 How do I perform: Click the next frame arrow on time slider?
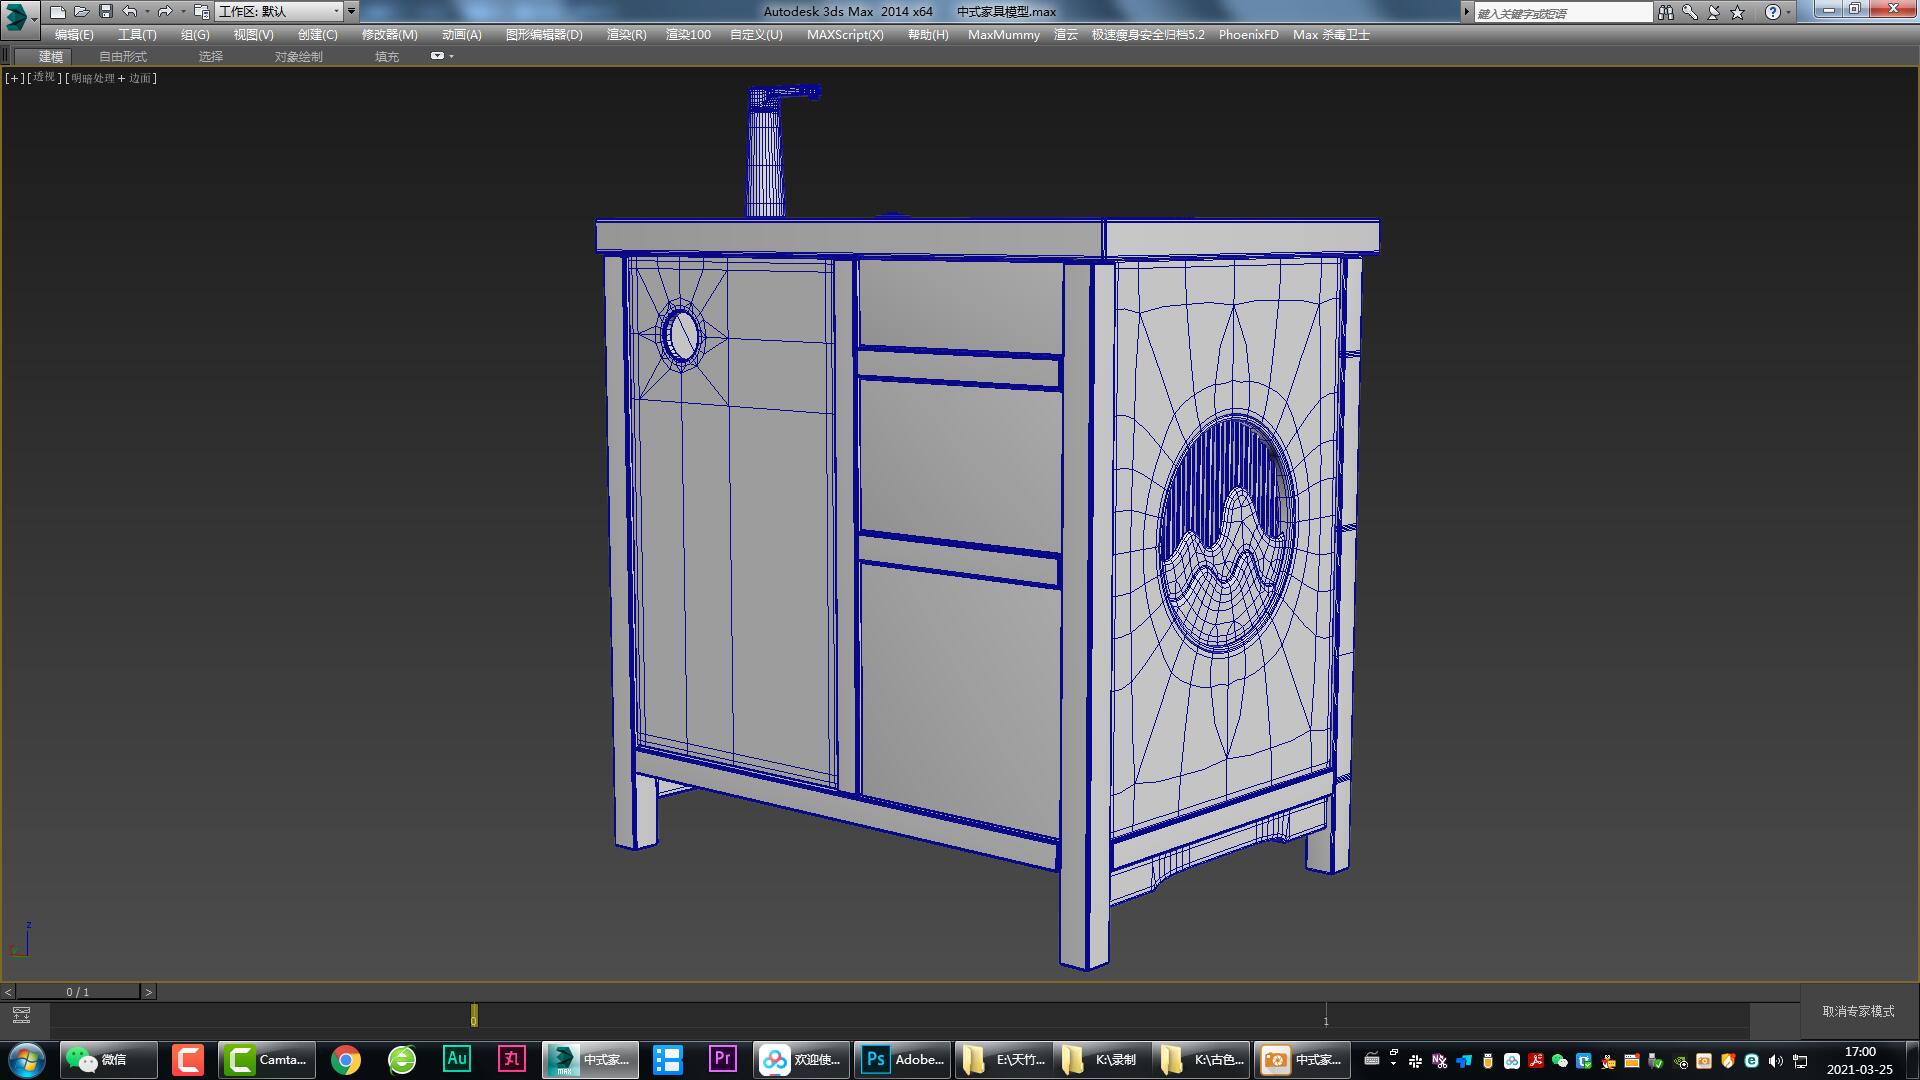149,992
